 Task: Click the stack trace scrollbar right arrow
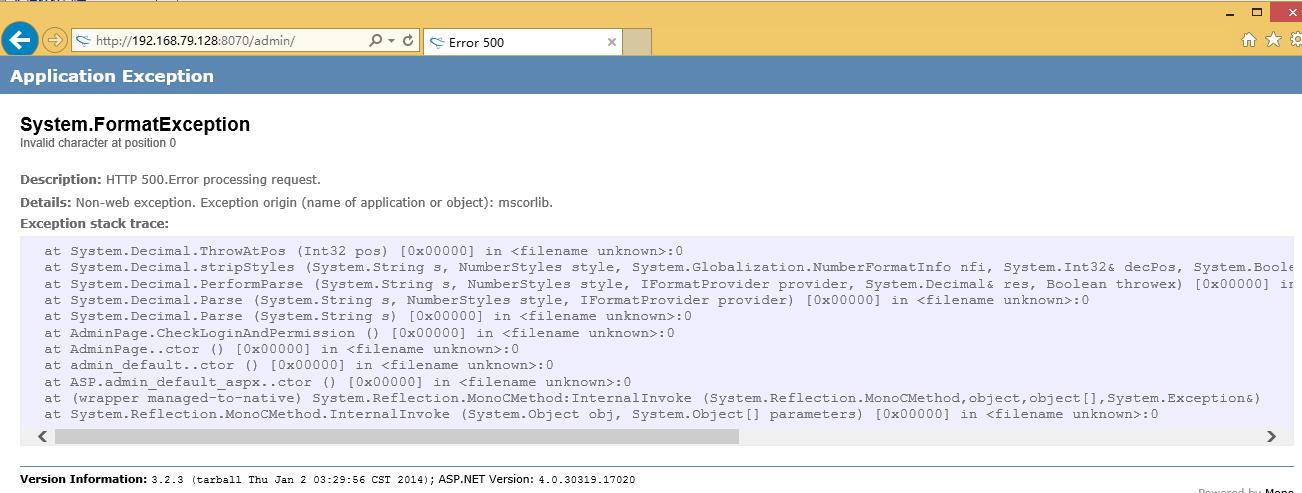pyautogui.click(x=1271, y=437)
